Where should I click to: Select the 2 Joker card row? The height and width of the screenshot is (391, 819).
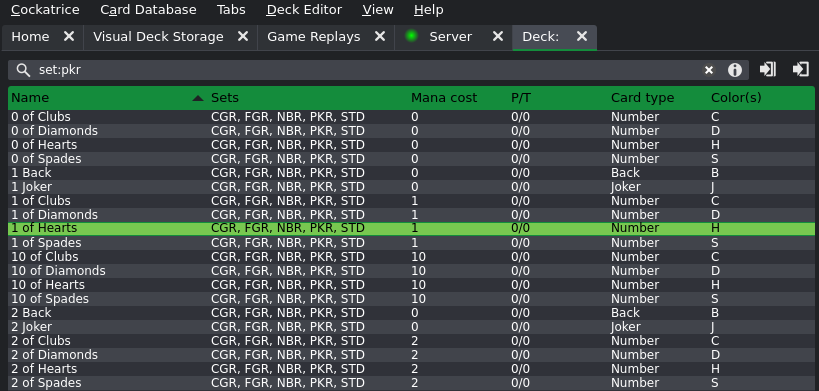[x=411, y=327]
